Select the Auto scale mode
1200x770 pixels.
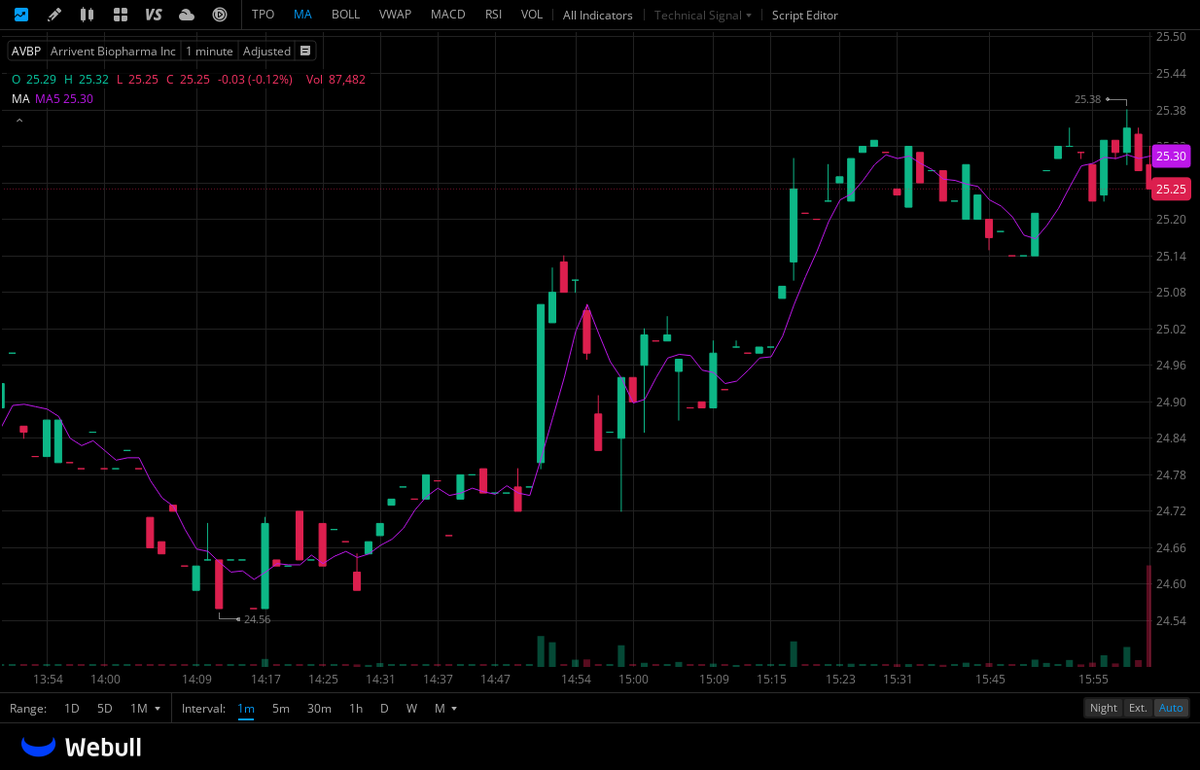[1171, 708]
